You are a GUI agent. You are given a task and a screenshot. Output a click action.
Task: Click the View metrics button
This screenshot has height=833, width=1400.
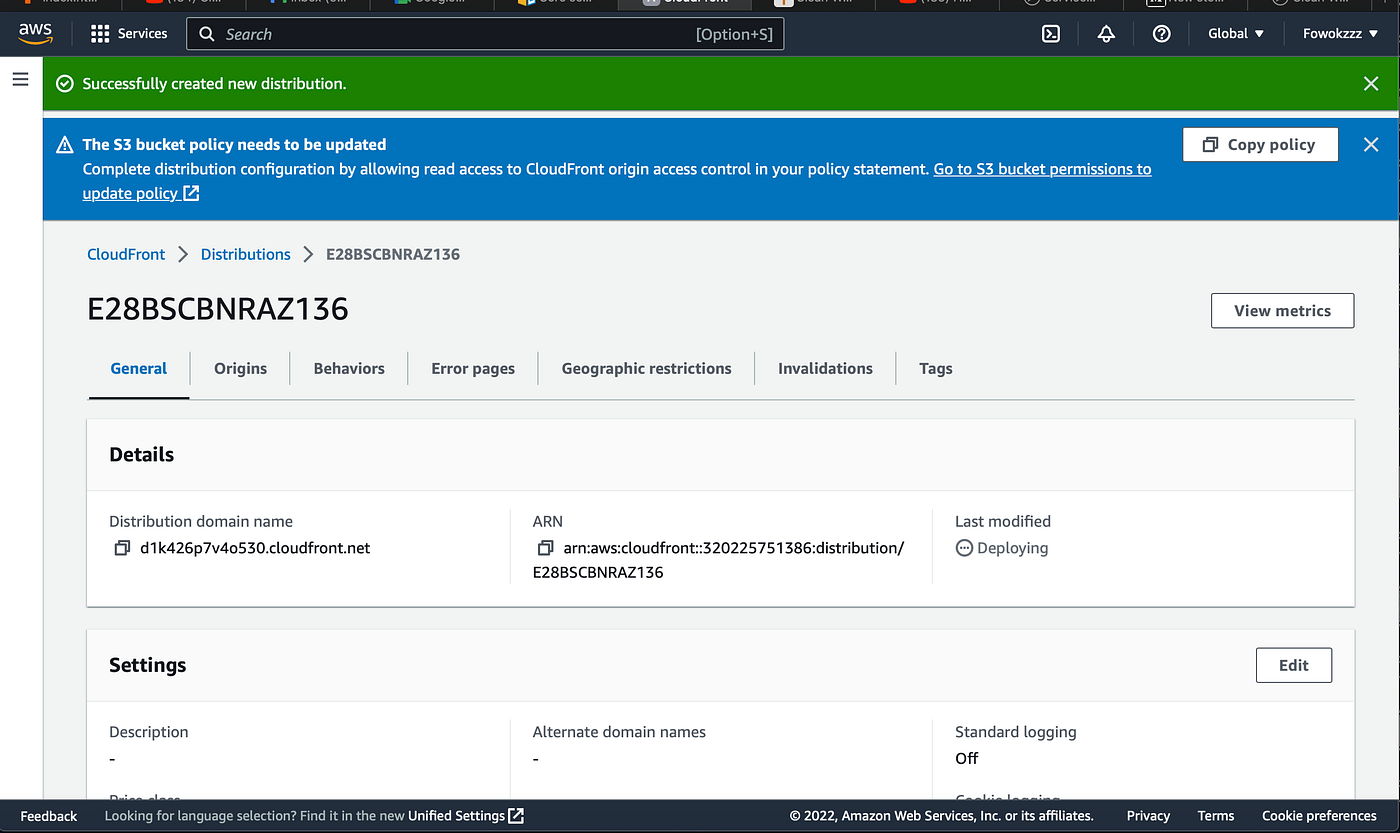pyautogui.click(x=1282, y=311)
